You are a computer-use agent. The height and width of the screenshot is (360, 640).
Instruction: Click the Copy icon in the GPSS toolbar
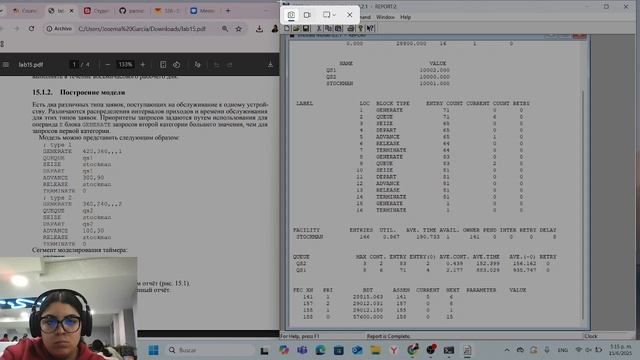[x=329, y=29]
